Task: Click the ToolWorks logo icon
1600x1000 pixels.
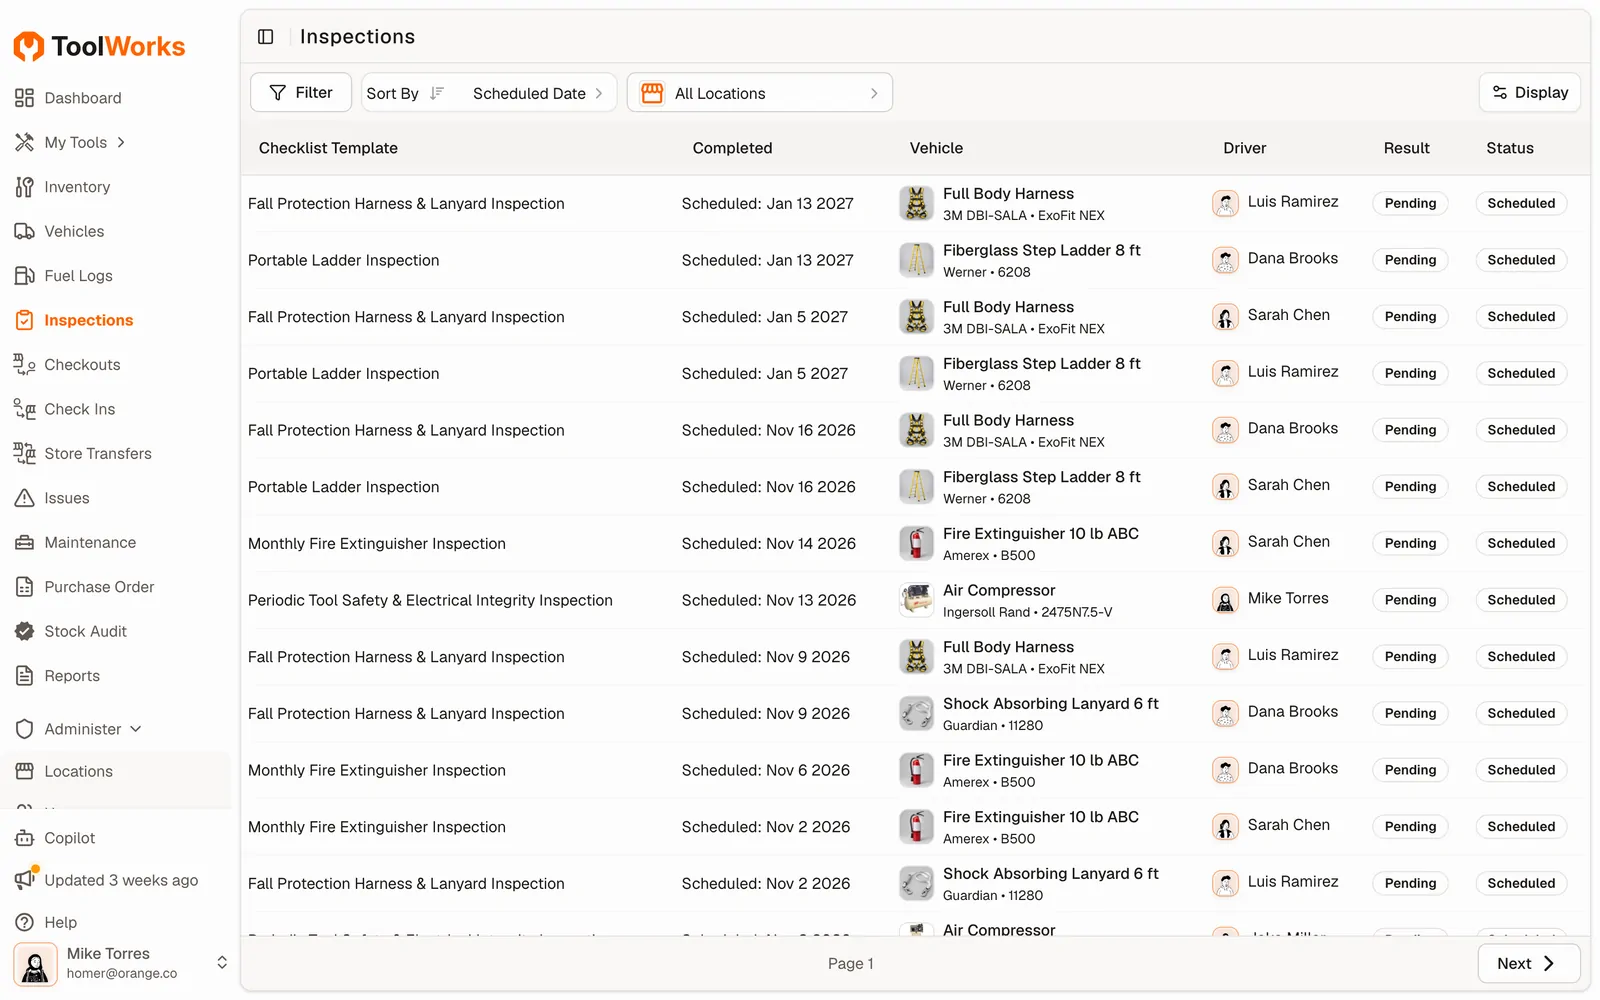Action: [x=28, y=46]
